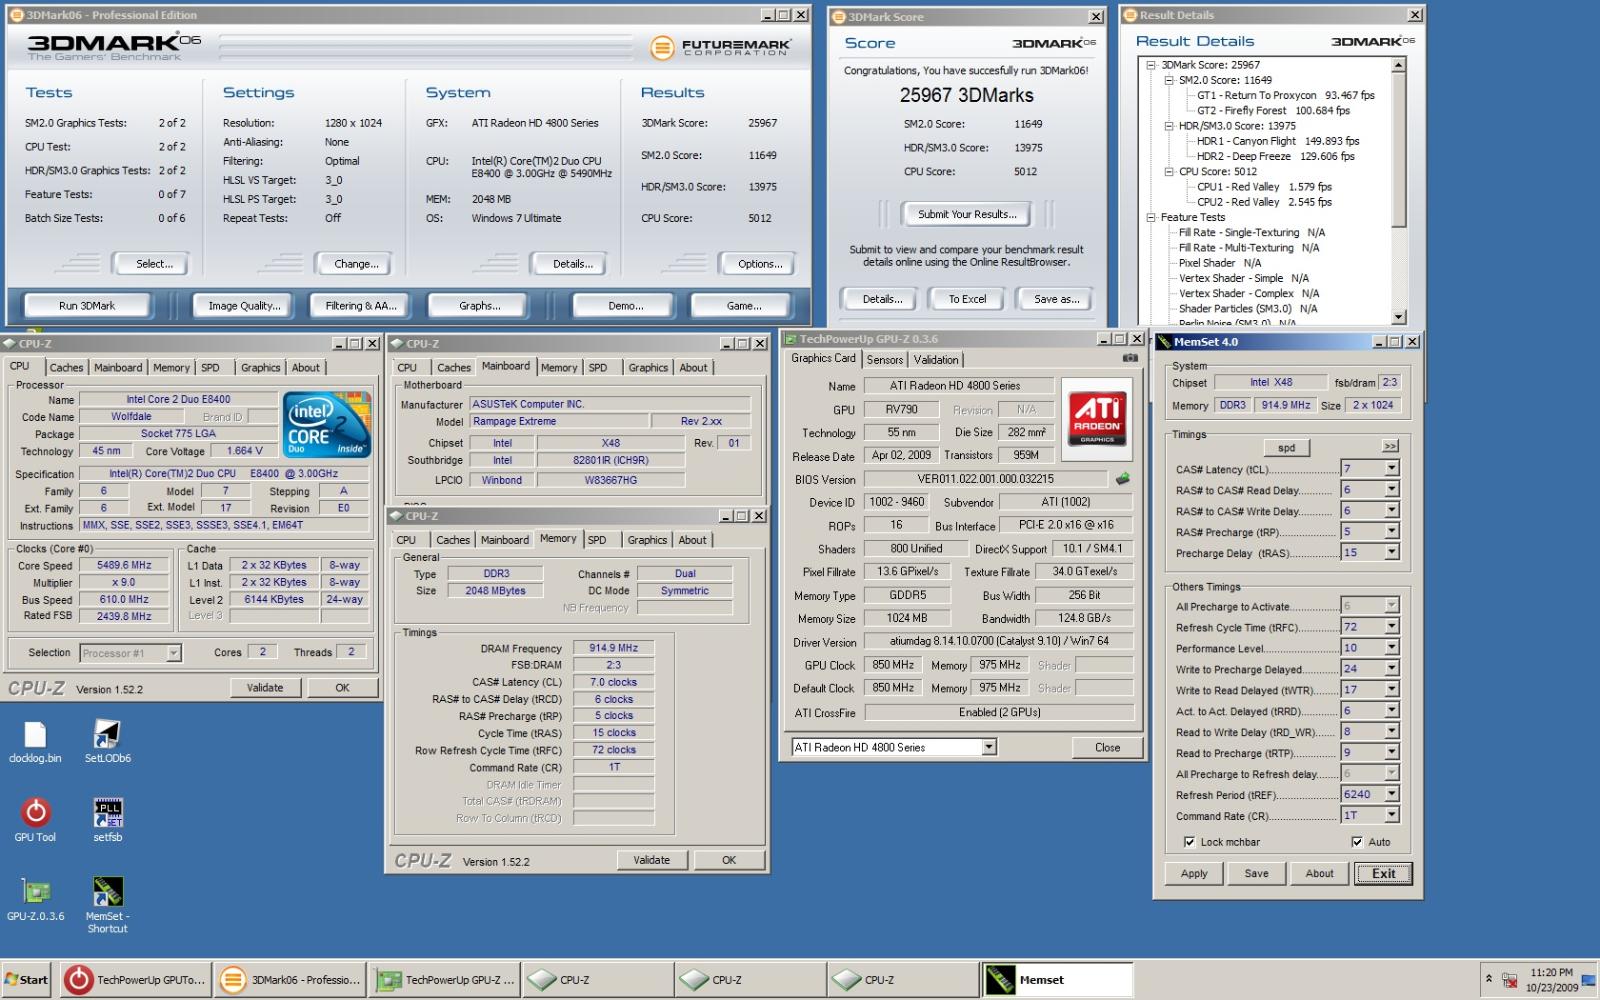Click spd button in MemSet timings
This screenshot has height=1000, width=1600.
[1286, 448]
